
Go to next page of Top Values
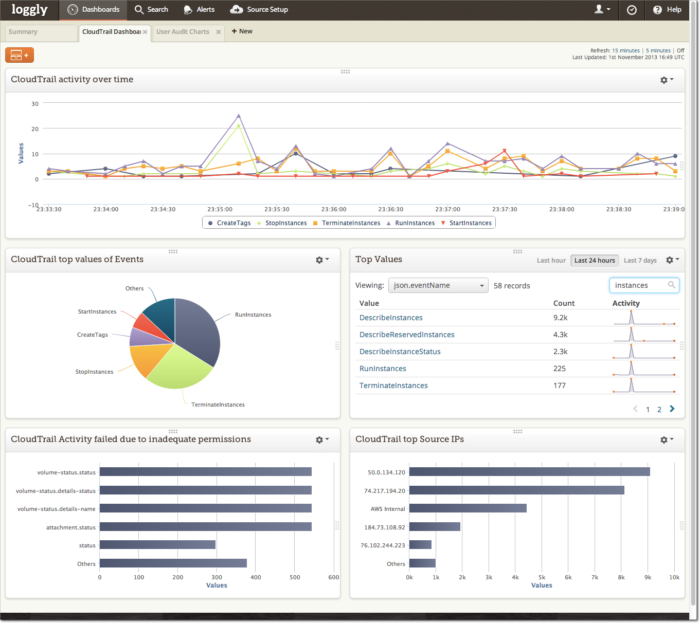(x=672, y=409)
